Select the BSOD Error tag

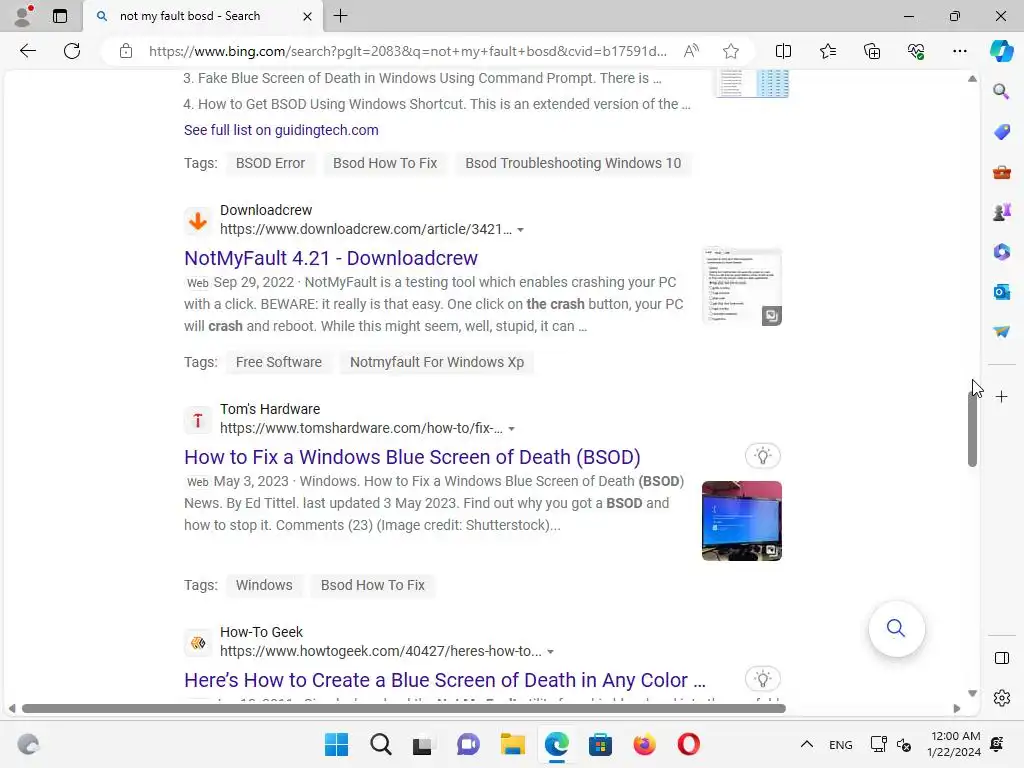(270, 163)
